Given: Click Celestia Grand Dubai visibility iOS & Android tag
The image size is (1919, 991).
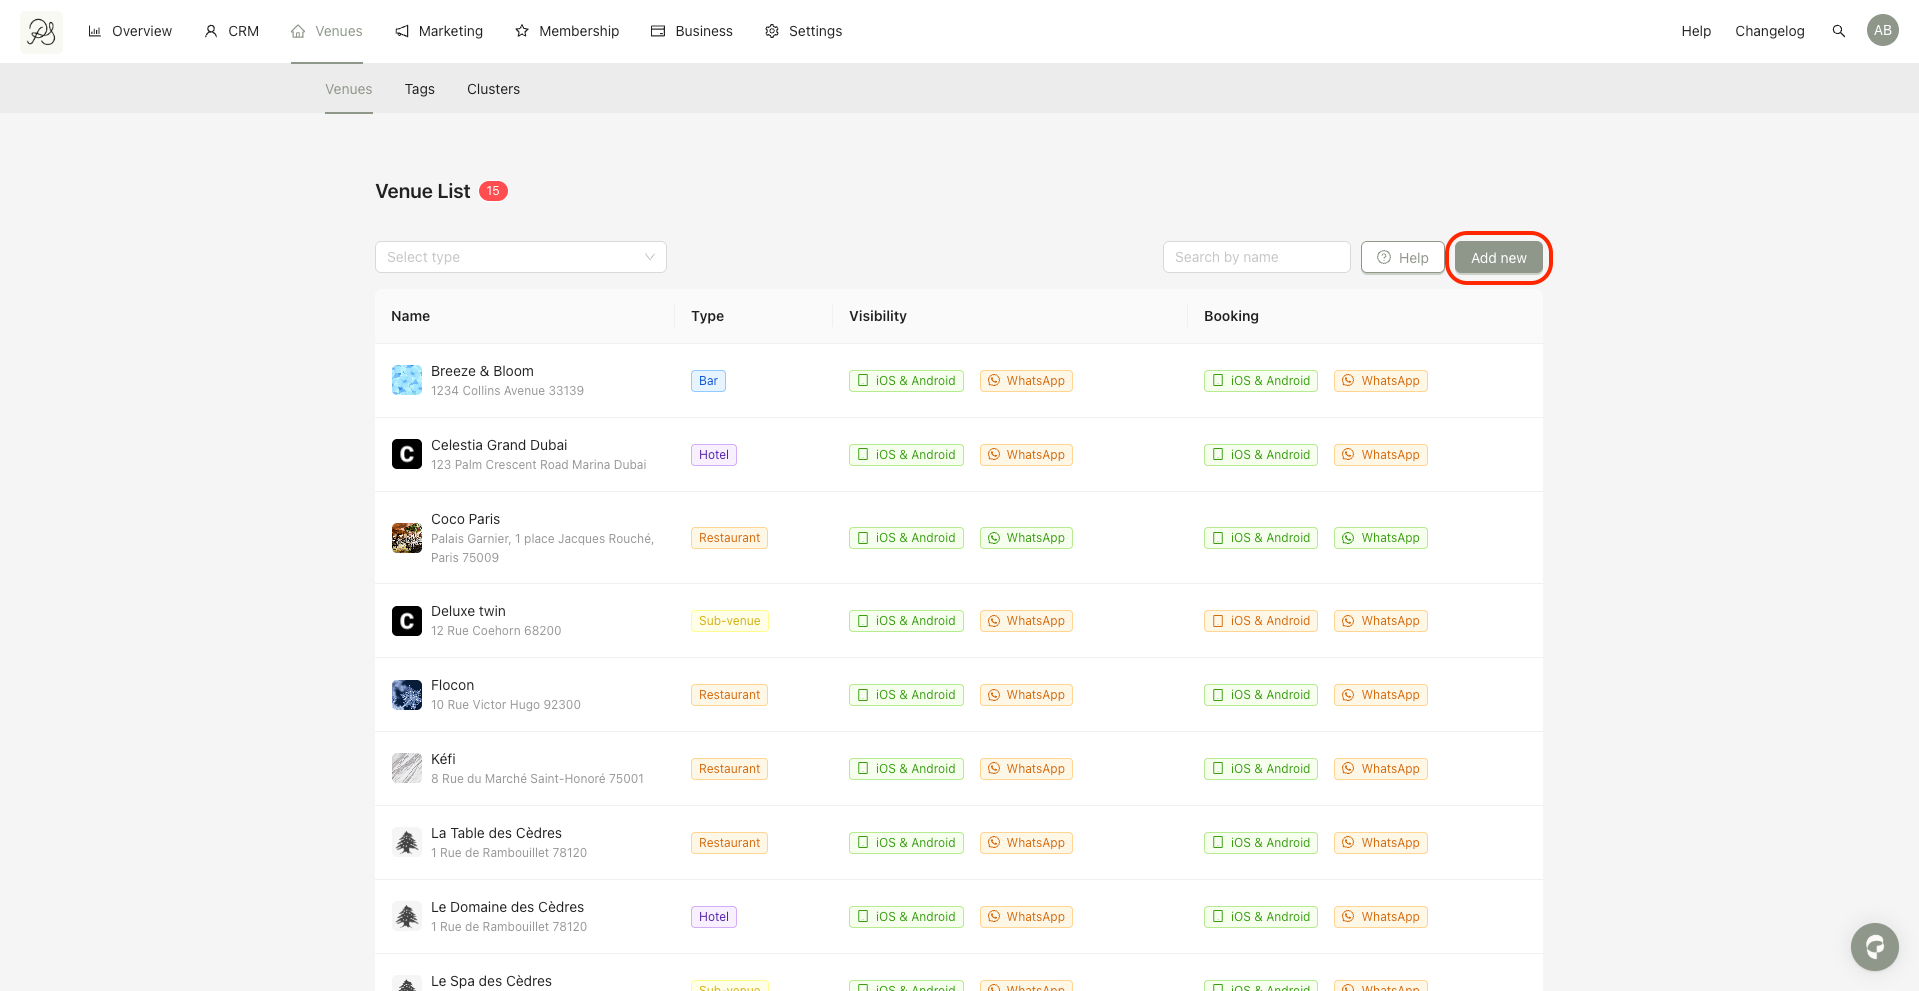Looking at the screenshot, I should 906,455.
